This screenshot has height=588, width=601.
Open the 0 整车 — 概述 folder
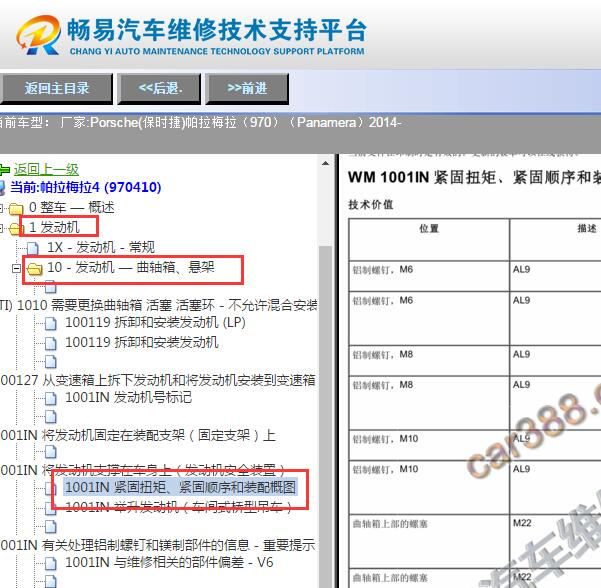coord(72,207)
